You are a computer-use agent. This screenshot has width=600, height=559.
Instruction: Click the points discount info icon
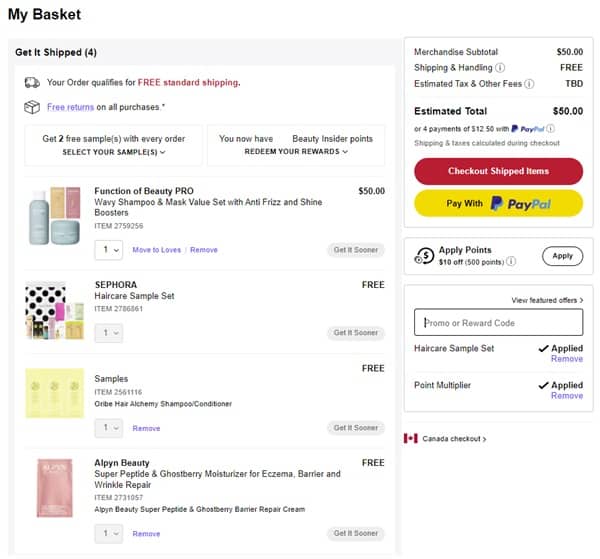tap(511, 262)
